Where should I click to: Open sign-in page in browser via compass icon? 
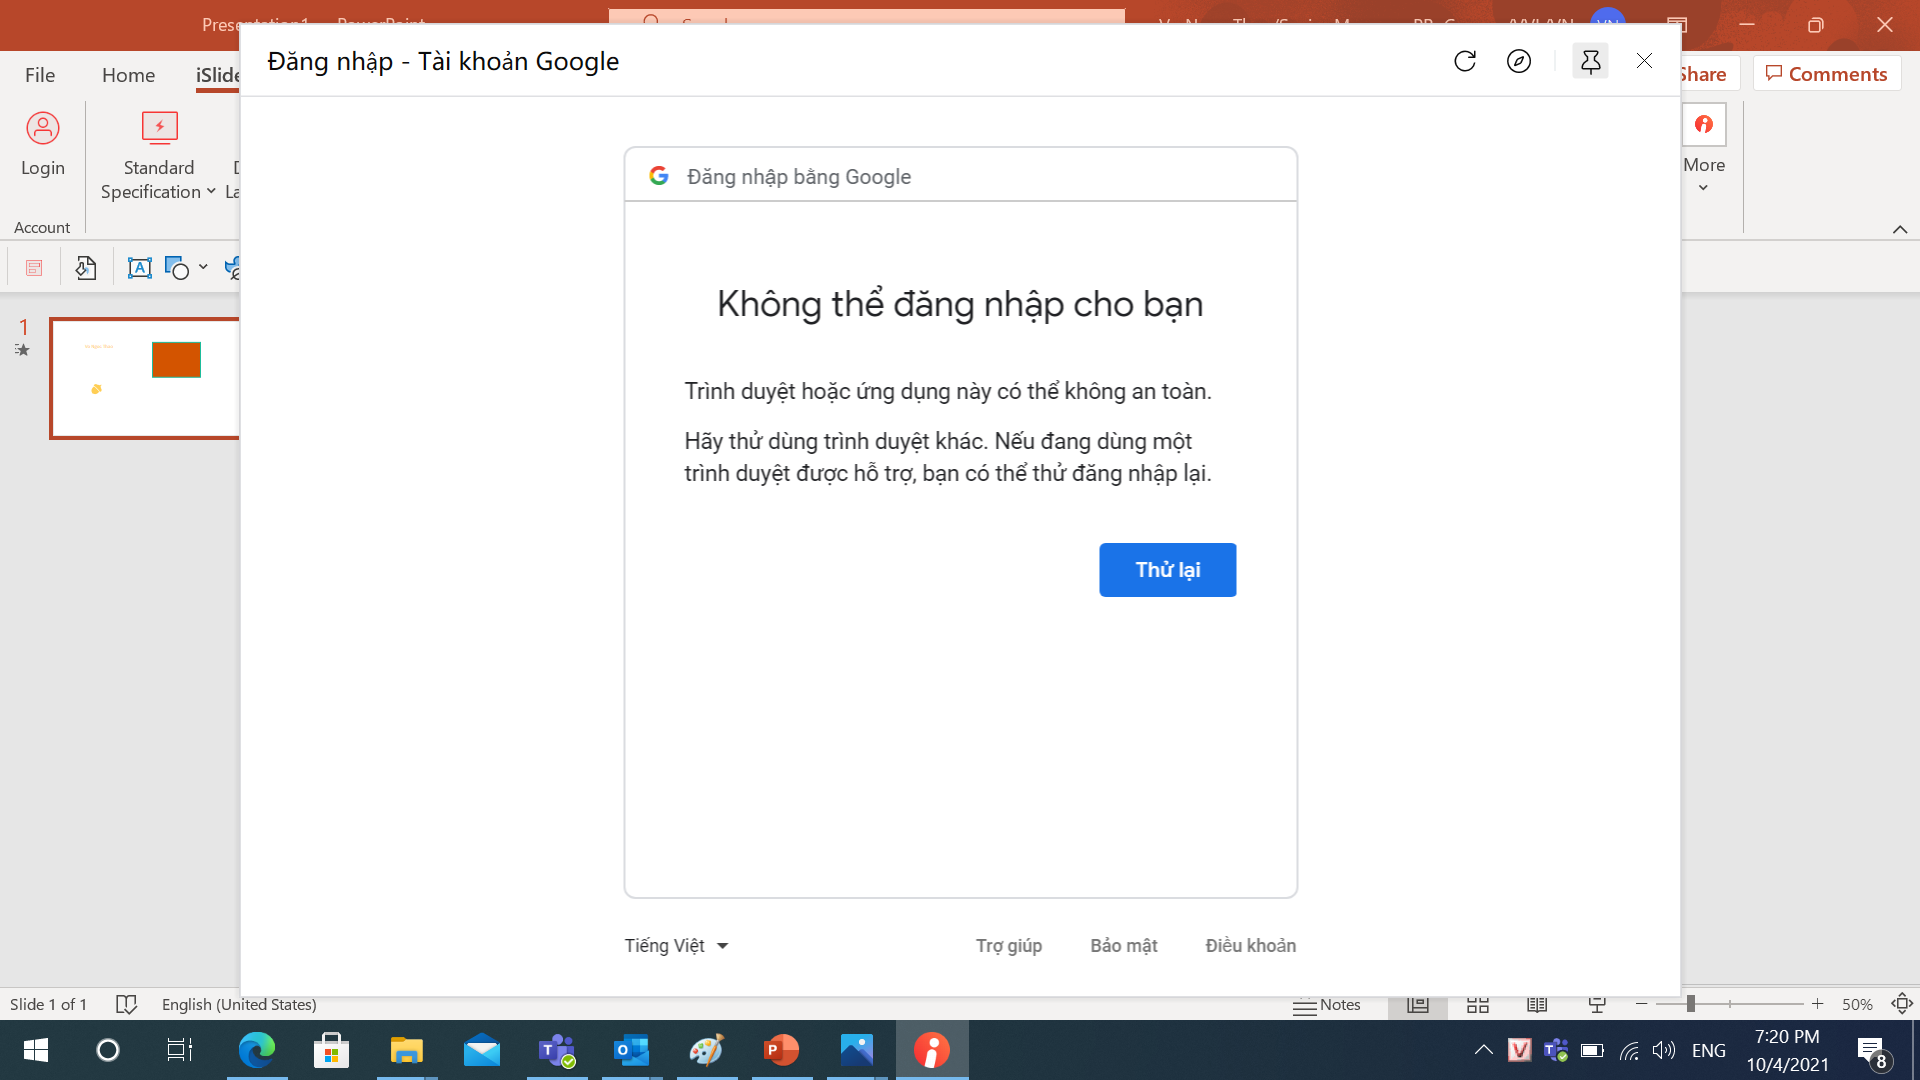pos(1519,61)
